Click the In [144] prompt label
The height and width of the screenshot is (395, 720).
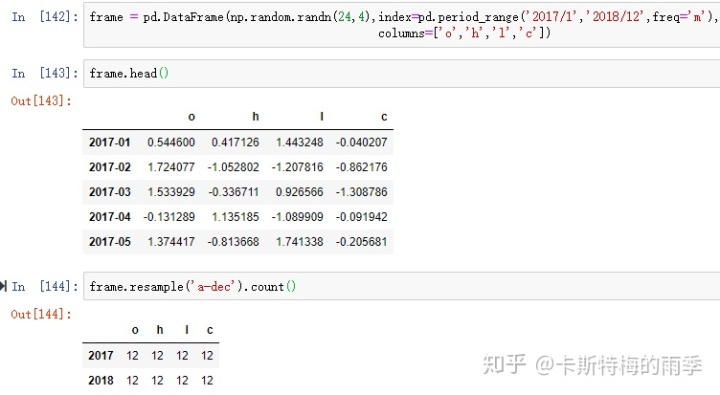pos(45,287)
